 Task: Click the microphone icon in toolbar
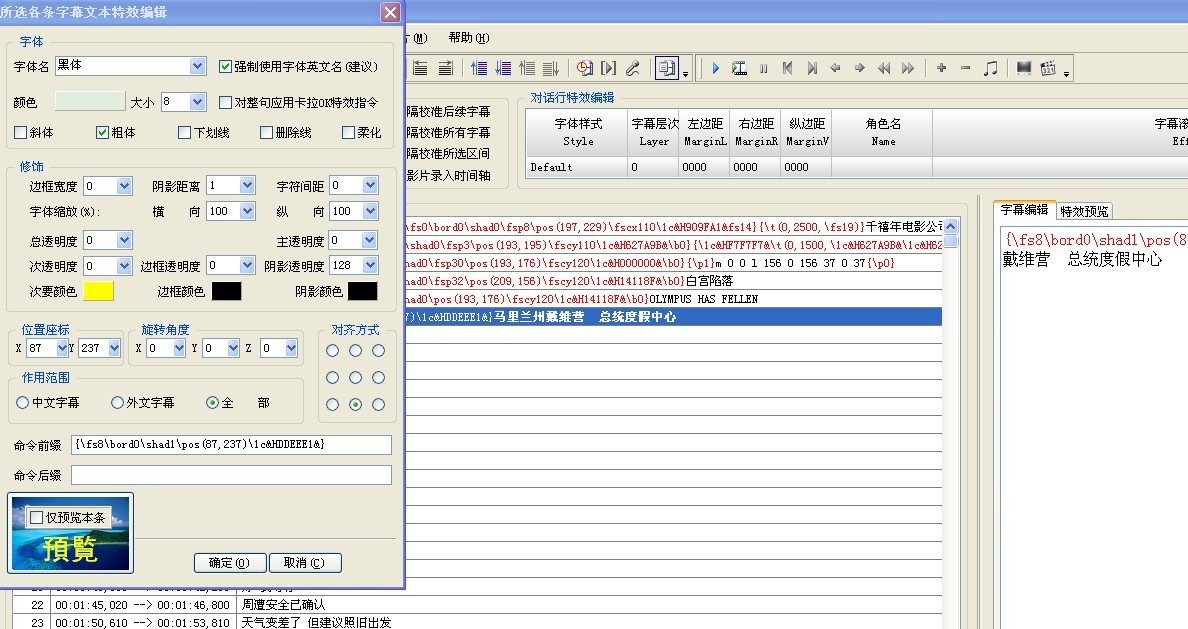(x=632, y=68)
